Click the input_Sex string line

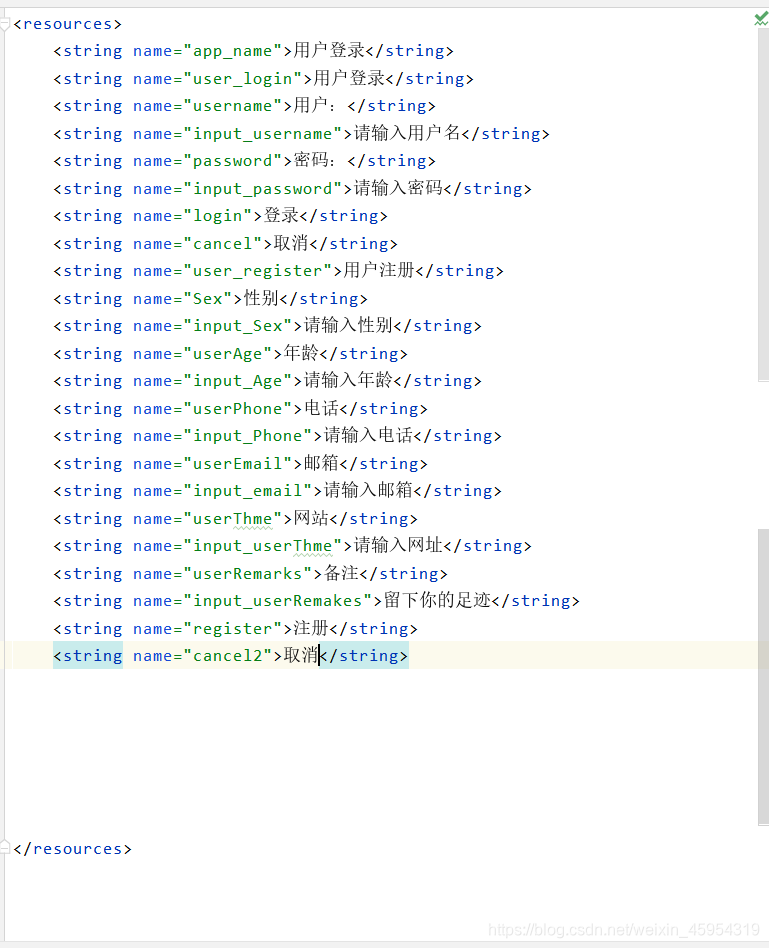pyautogui.click(x=267, y=326)
